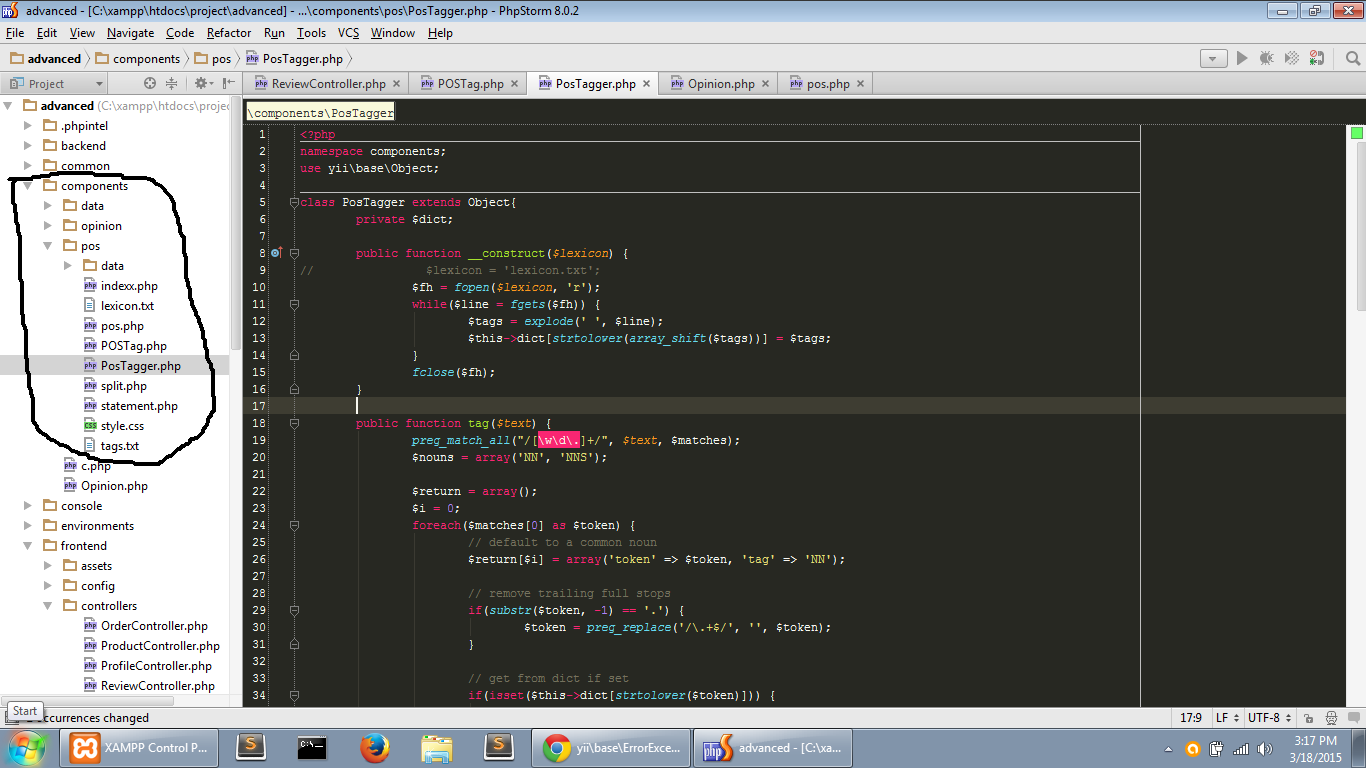Image resolution: width=1366 pixels, height=768 pixels.
Task: Toggle listening for PHP debug connections icon
Action: tap(1317, 59)
